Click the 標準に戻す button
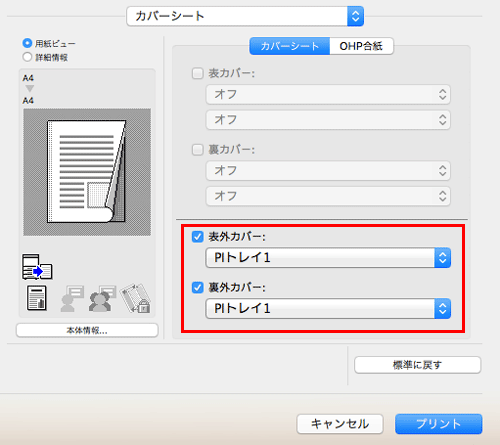The height and width of the screenshot is (445, 500). tap(417, 365)
